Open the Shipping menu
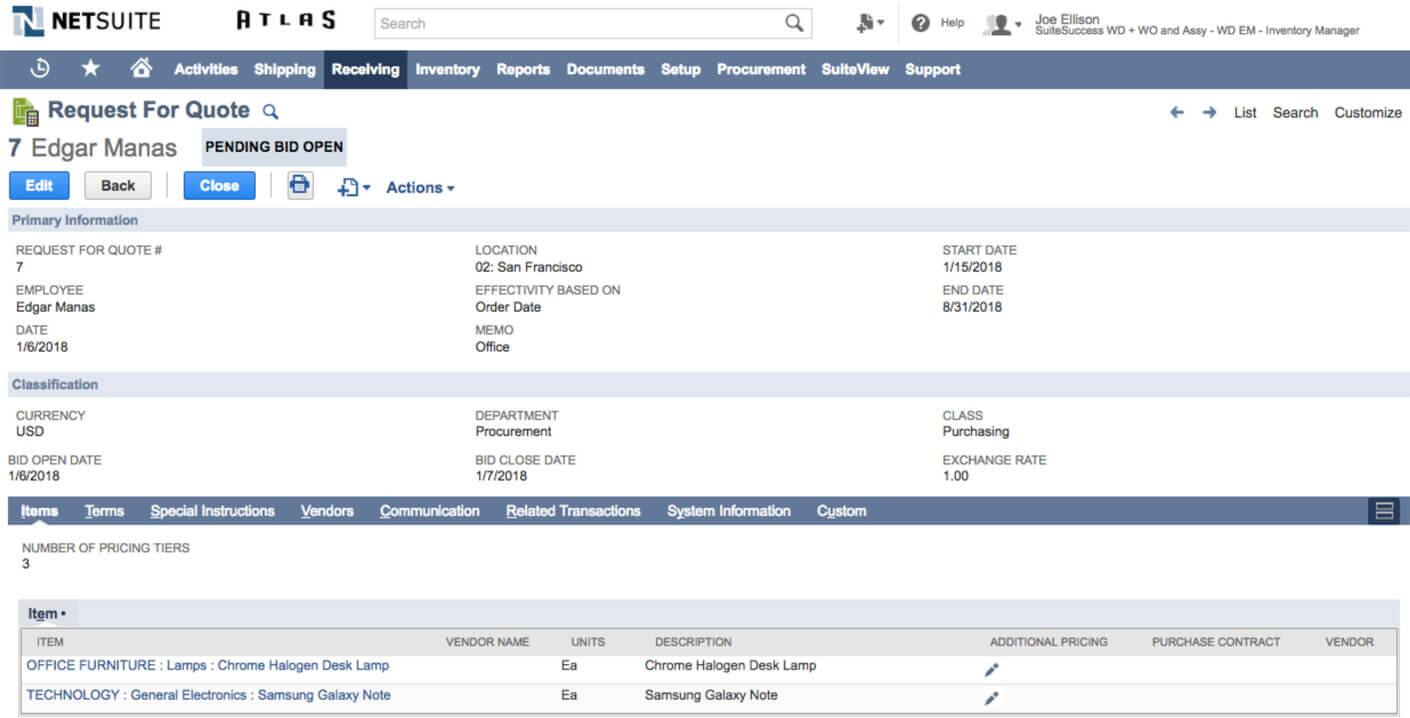 285,69
